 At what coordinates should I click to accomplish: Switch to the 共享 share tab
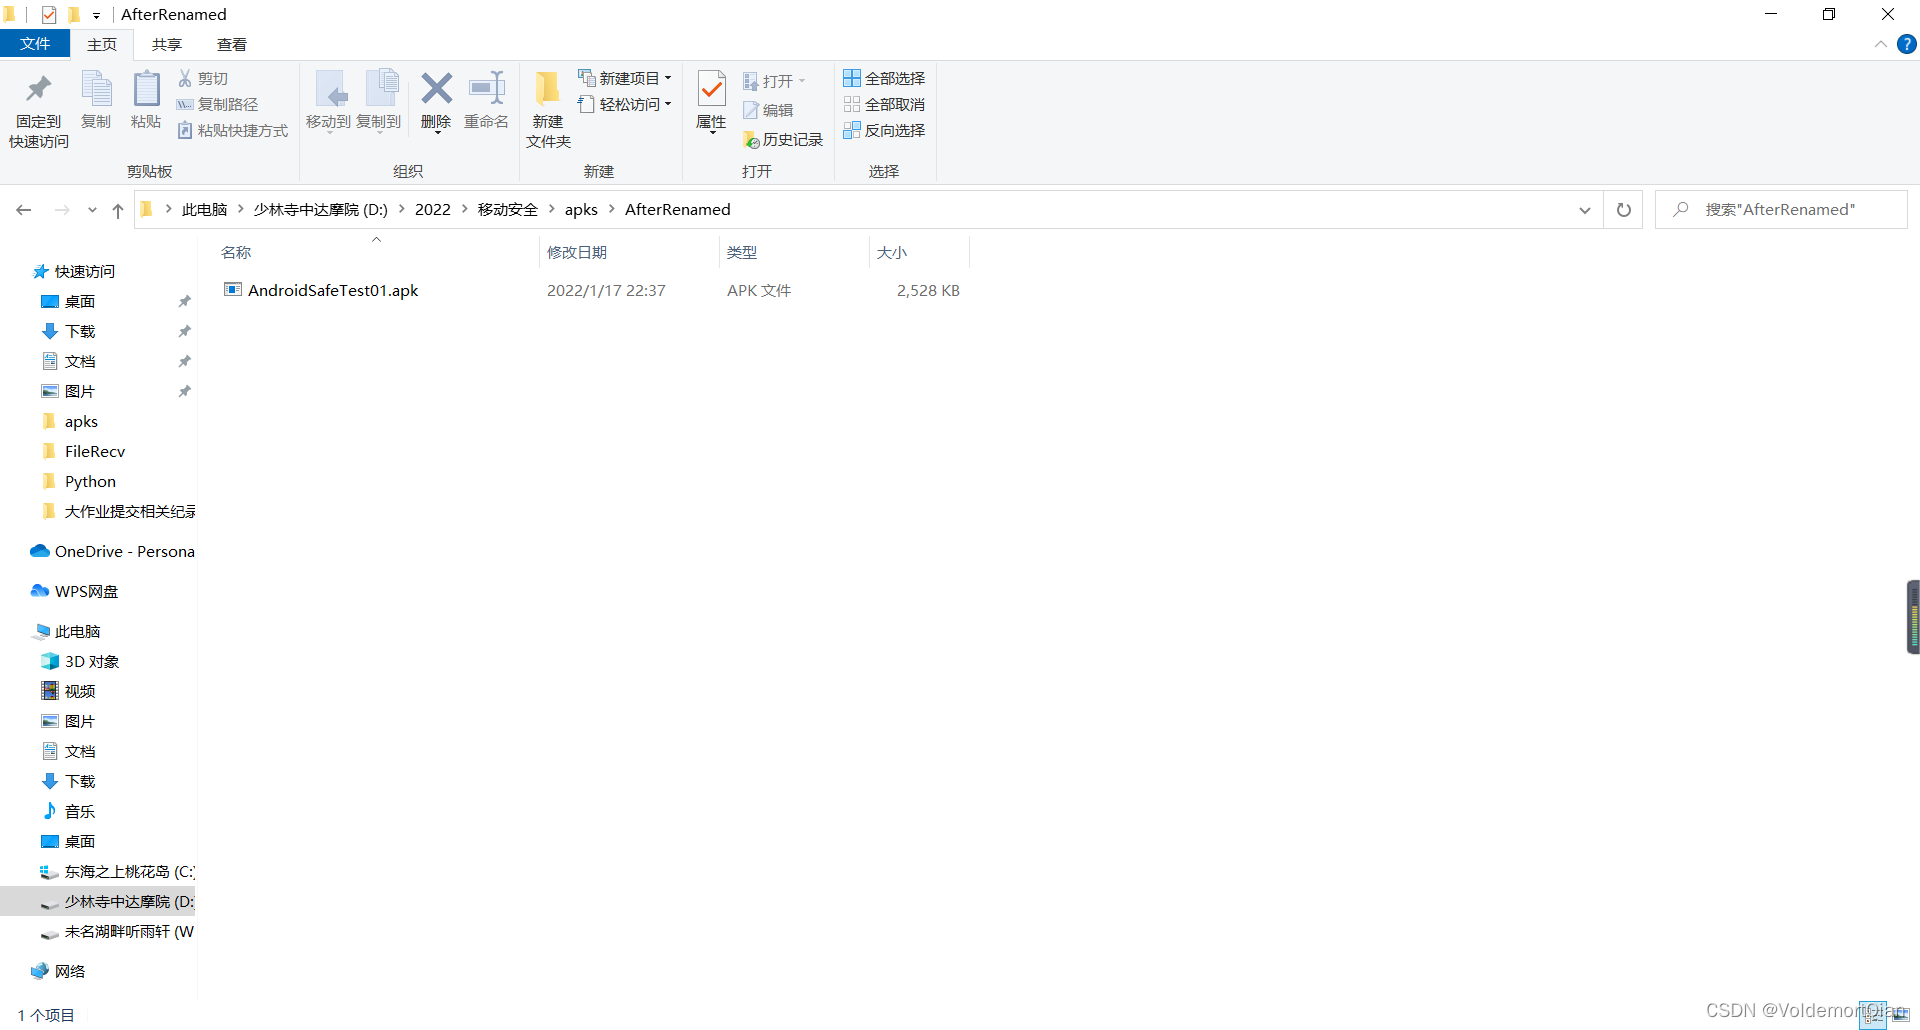click(x=167, y=44)
